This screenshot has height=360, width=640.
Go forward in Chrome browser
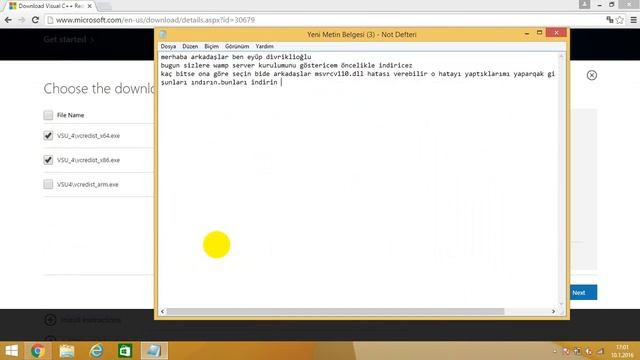coord(22,20)
